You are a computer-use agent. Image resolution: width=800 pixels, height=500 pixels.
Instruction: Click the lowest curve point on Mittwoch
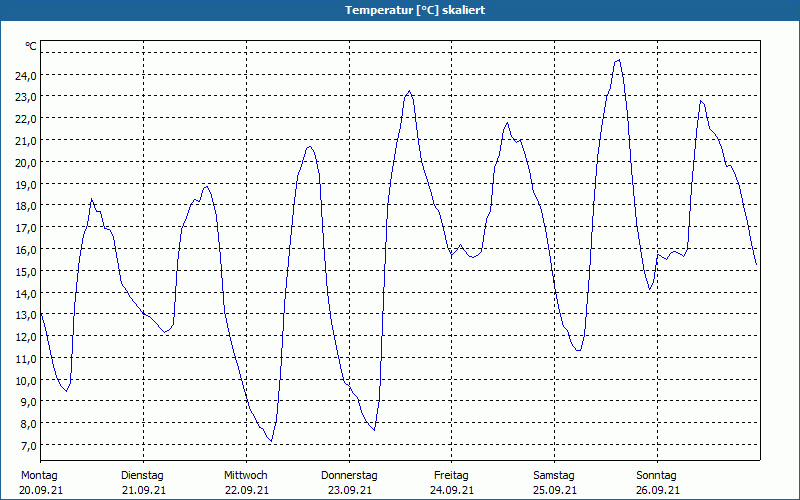point(270,441)
